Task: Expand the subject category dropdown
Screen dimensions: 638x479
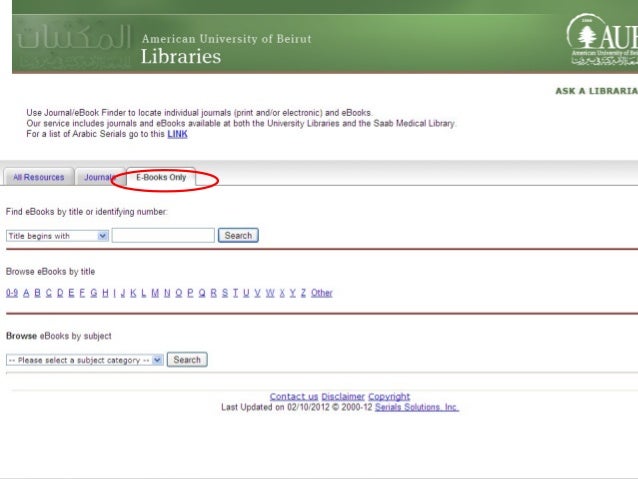Action: [85, 360]
